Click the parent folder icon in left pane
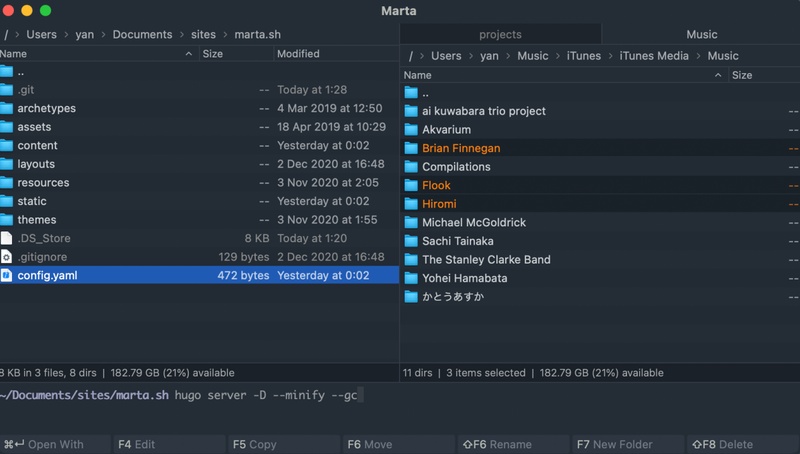 click(x=6, y=72)
